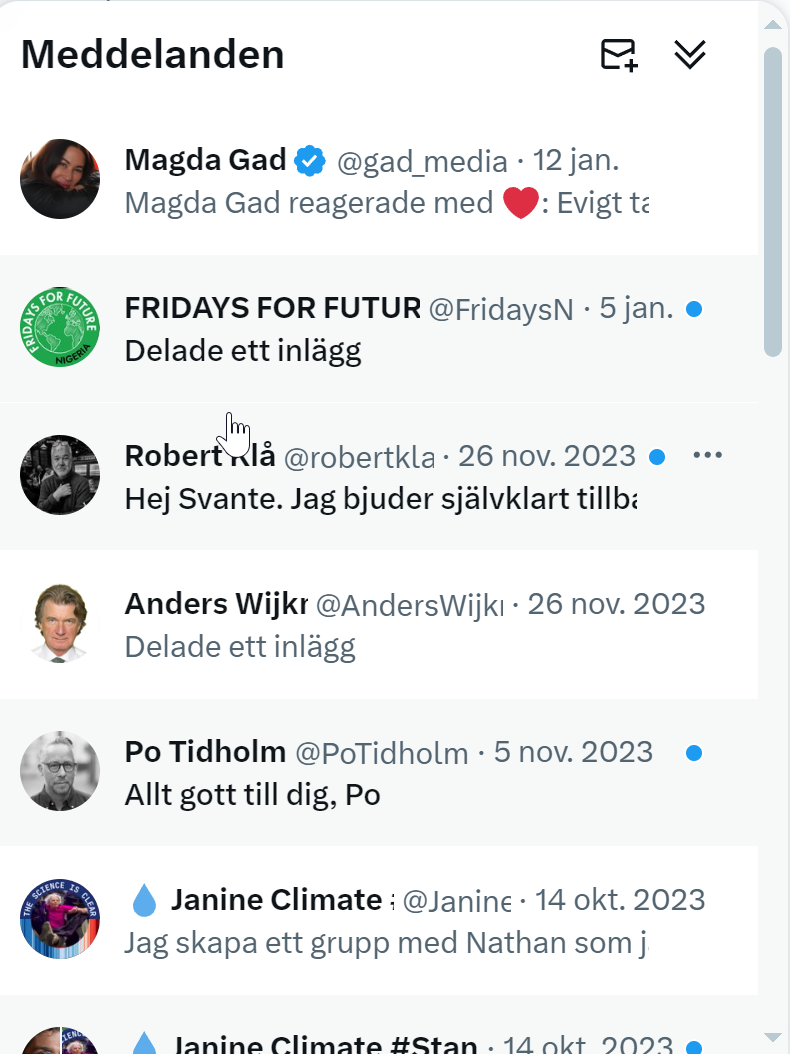This screenshot has width=790, height=1054.
Task: Click Po Tidholm's profile avatar
Action: (60, 771)
